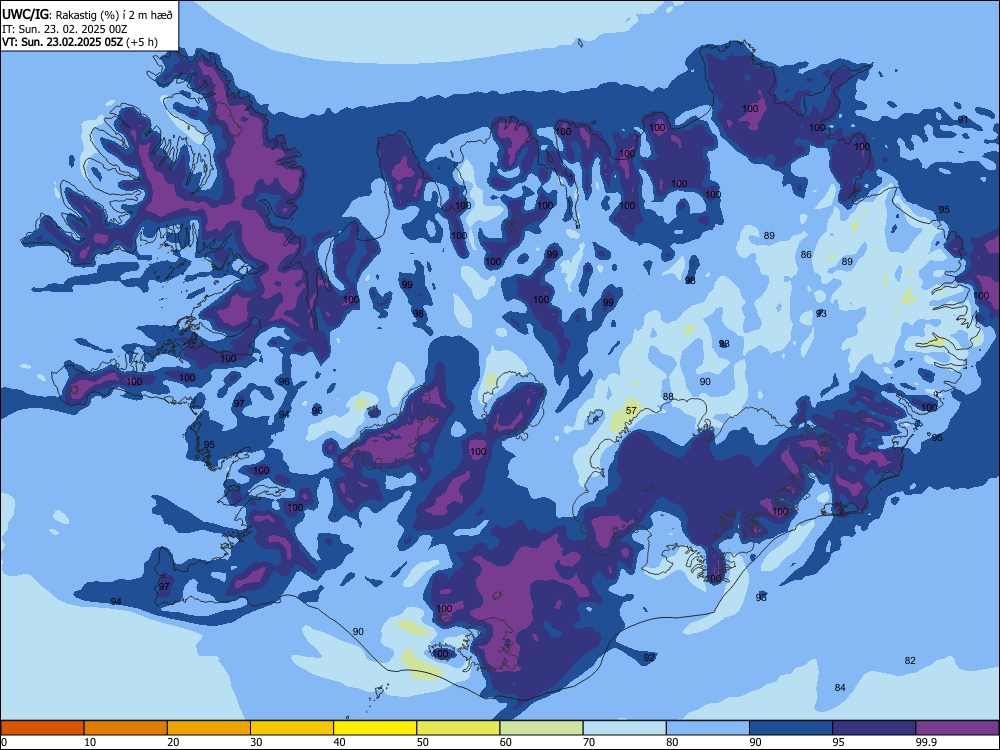Choose the light blue 80–90 legend swatch
This screenshot has height=750, width=1000.
tap(708, 728)
